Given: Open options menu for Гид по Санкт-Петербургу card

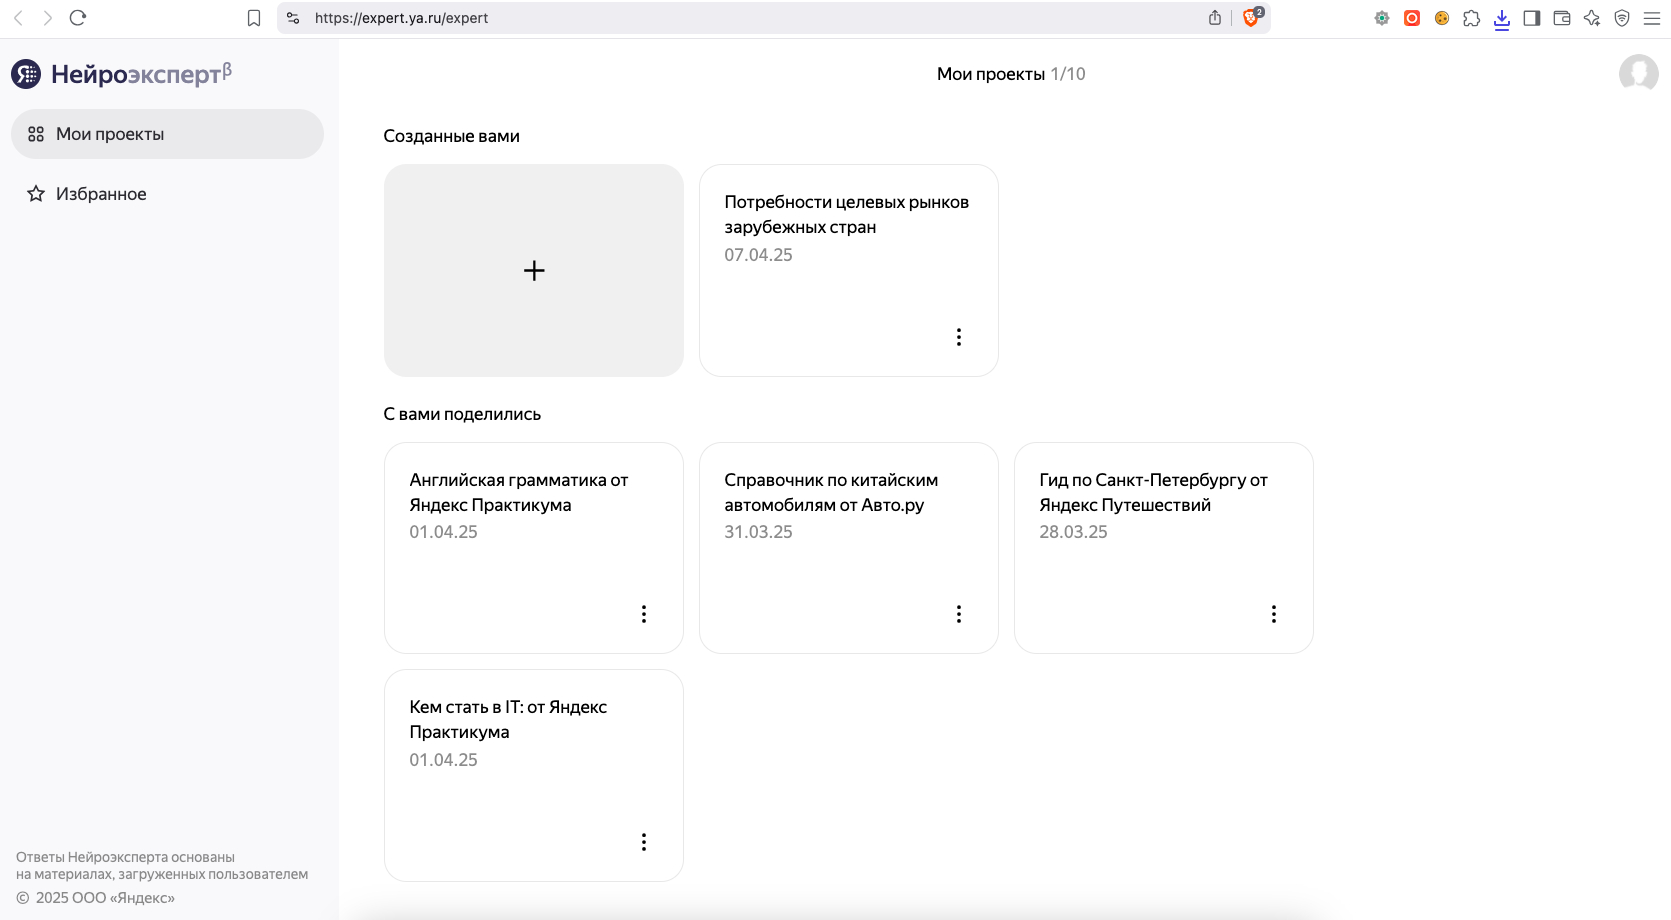Looking at the screenshot, I should coord(1274,614).
